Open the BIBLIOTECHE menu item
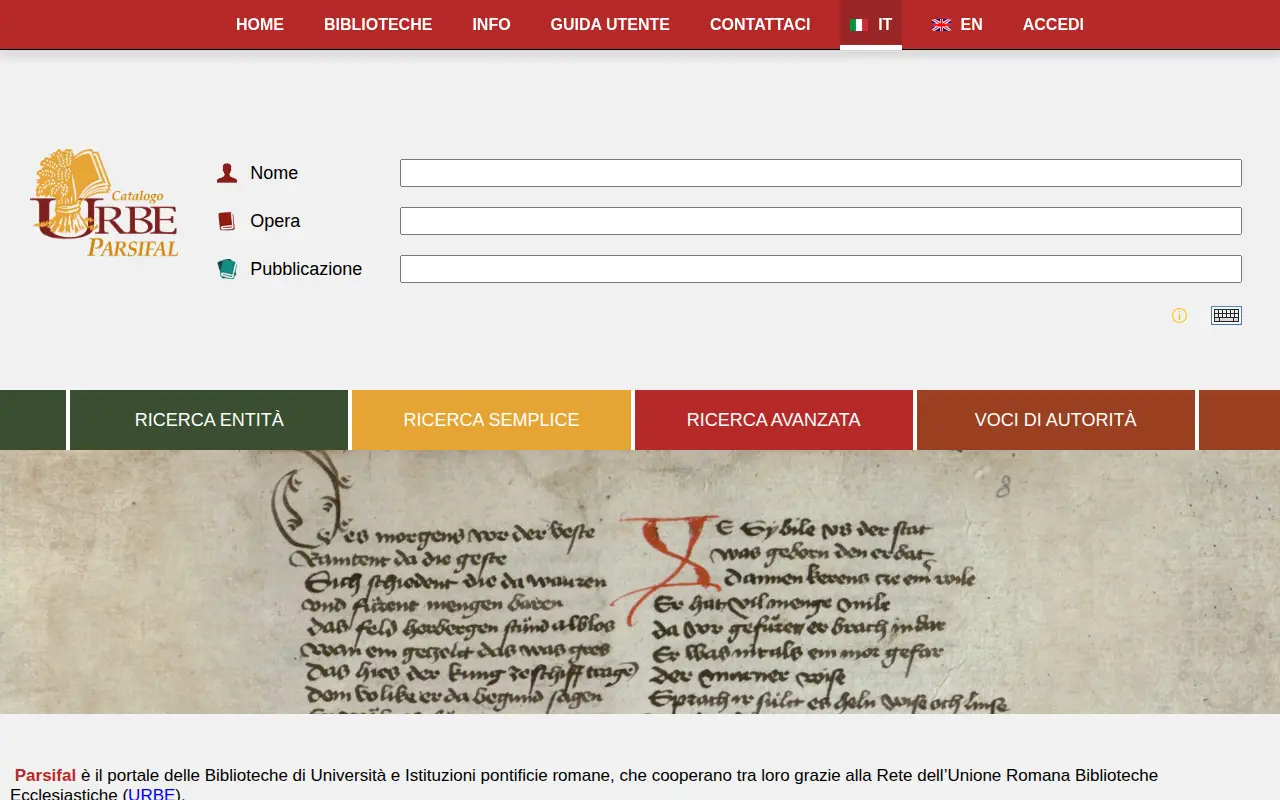Viewport: 1280px width, 800px height. pos(378,25)
